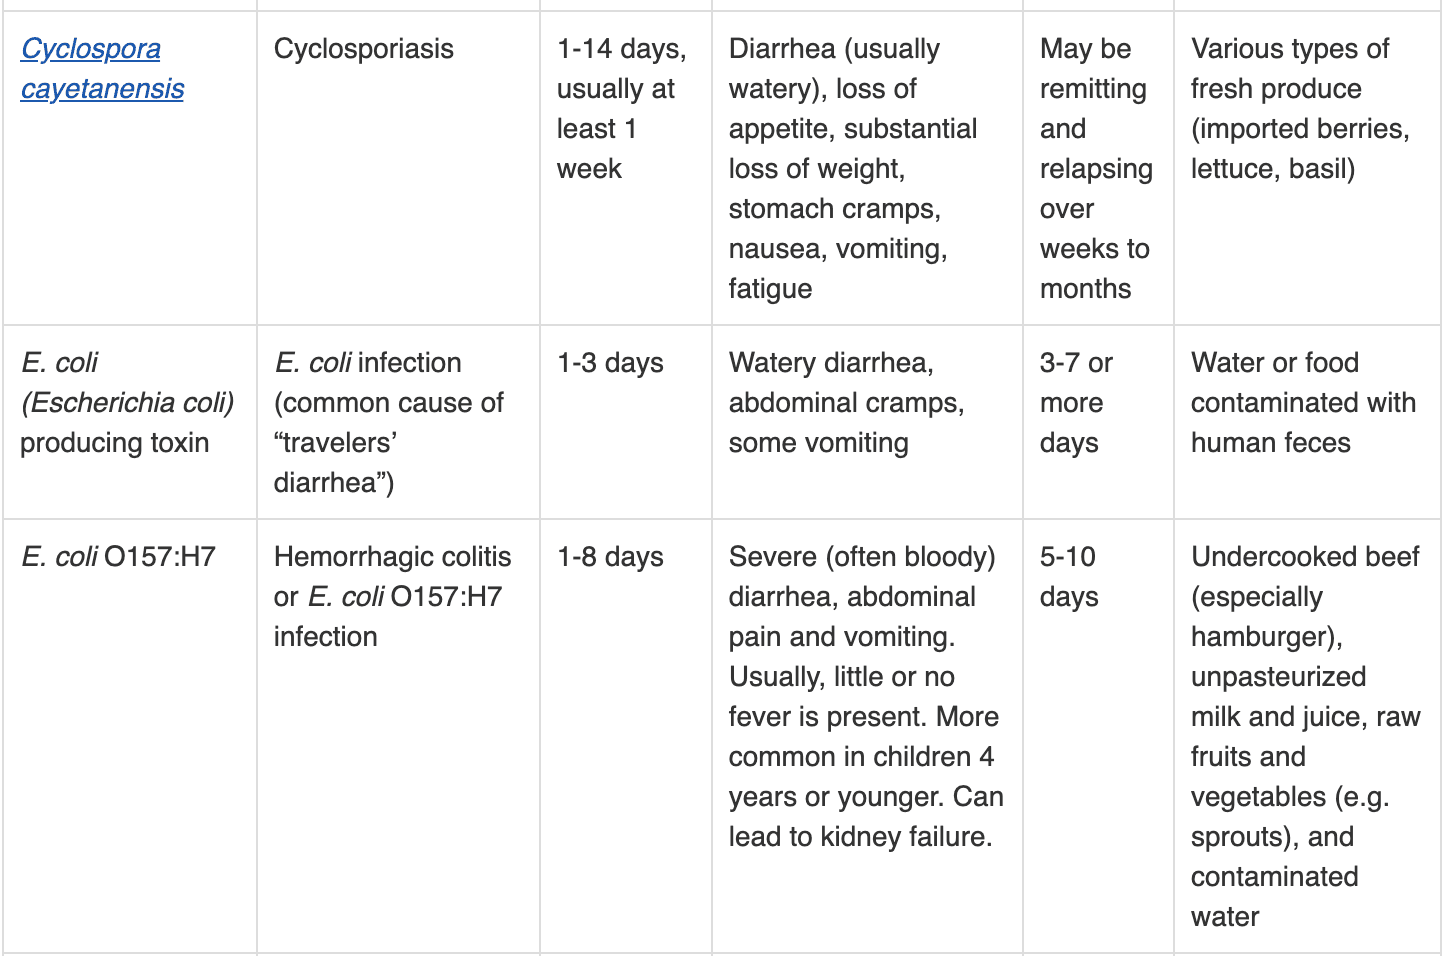Select the 'Undercooked beef (especially hamburger)' sources cell
The width and height of the screenshot is (1446, 956).
tap(1306, 736)
